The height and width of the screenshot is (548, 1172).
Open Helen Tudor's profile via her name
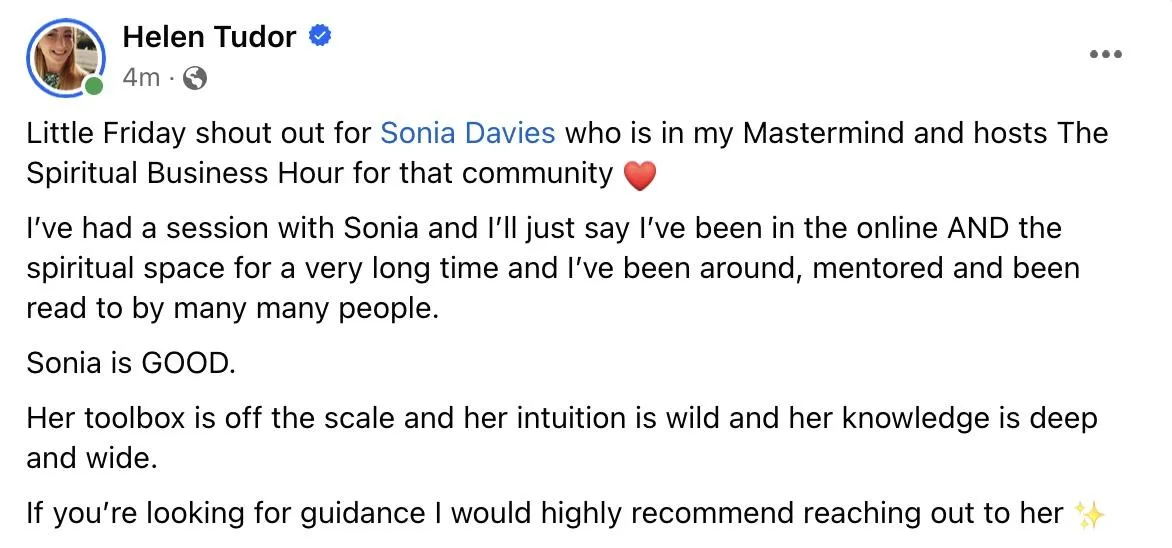tap(209, 38)
